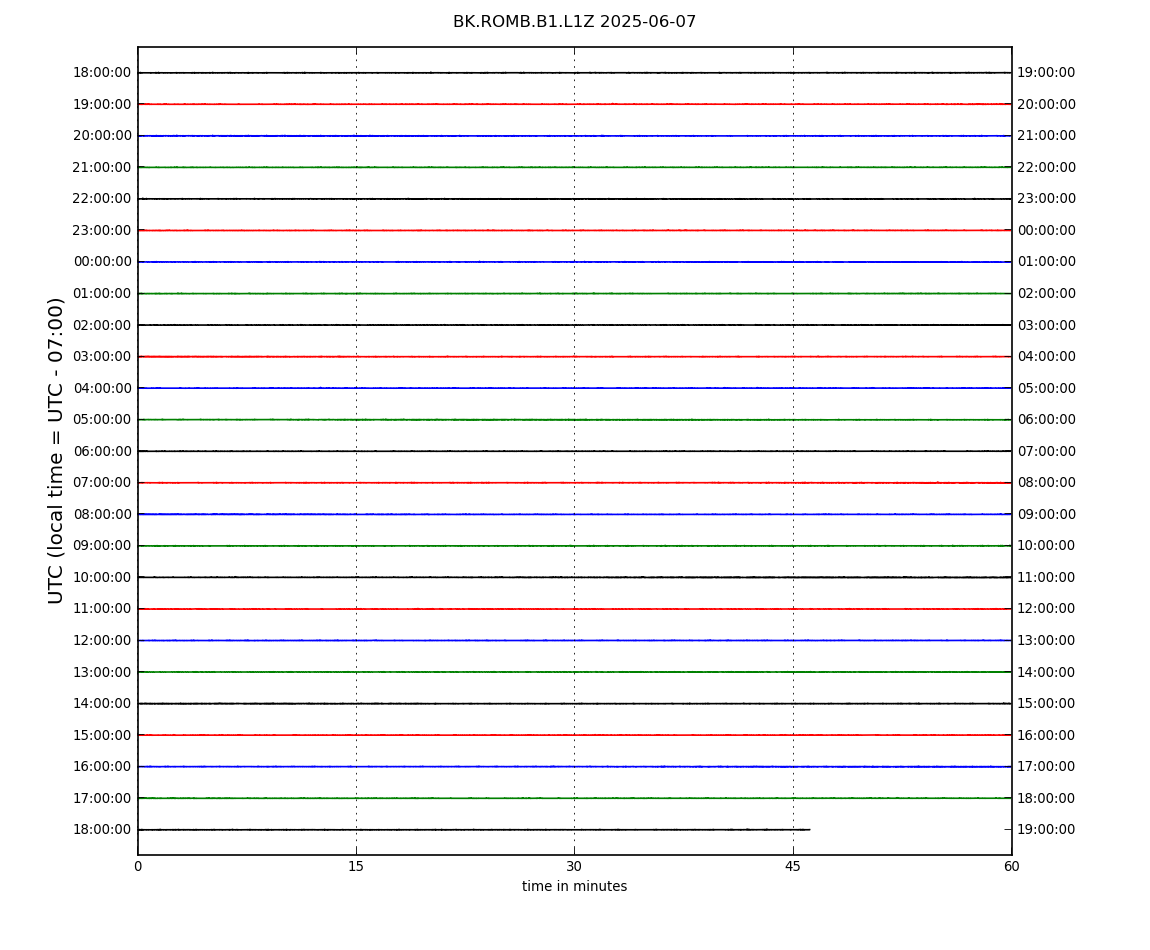Select left-axis label 05:00:00

pyautogui.click(x=102, y=420)
